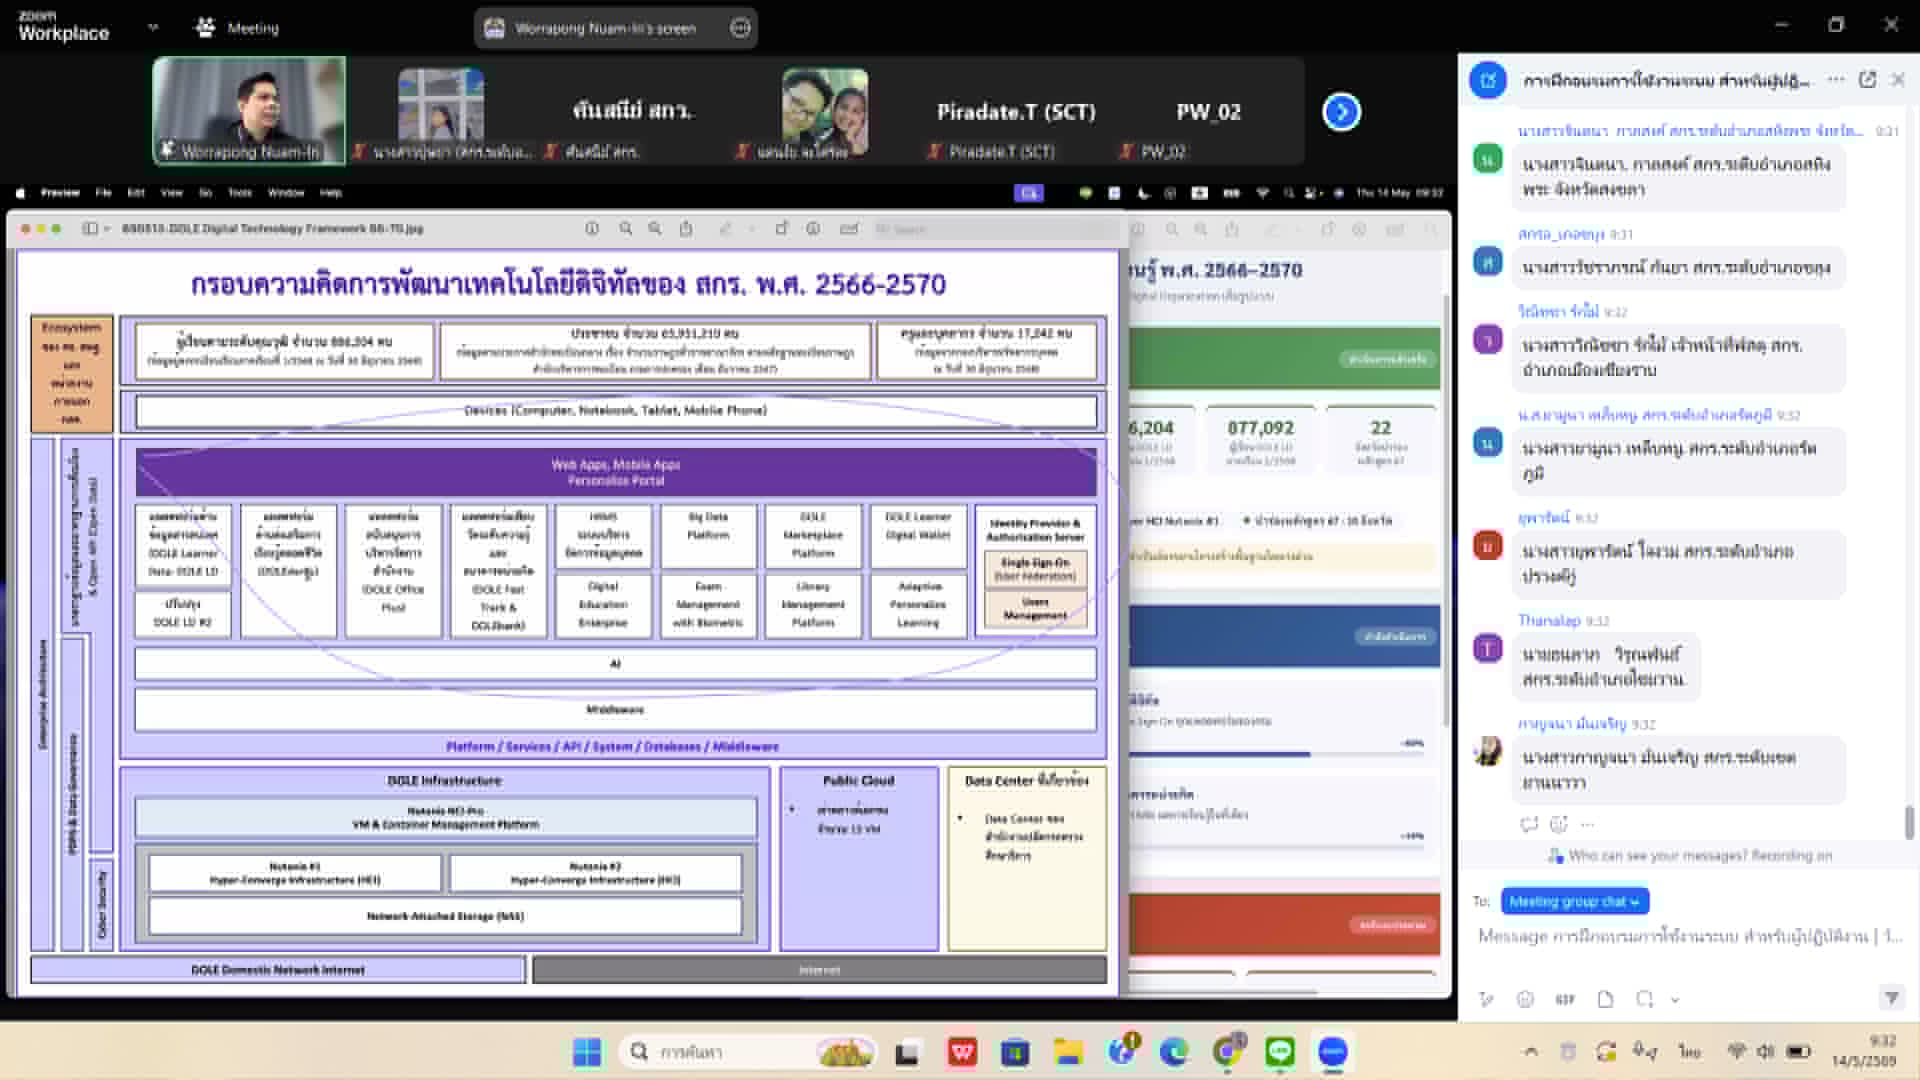This screenshot has width=1920, height=1080.
Task: Select the PW_02 participant tile
Action: tap(1208, 110)
